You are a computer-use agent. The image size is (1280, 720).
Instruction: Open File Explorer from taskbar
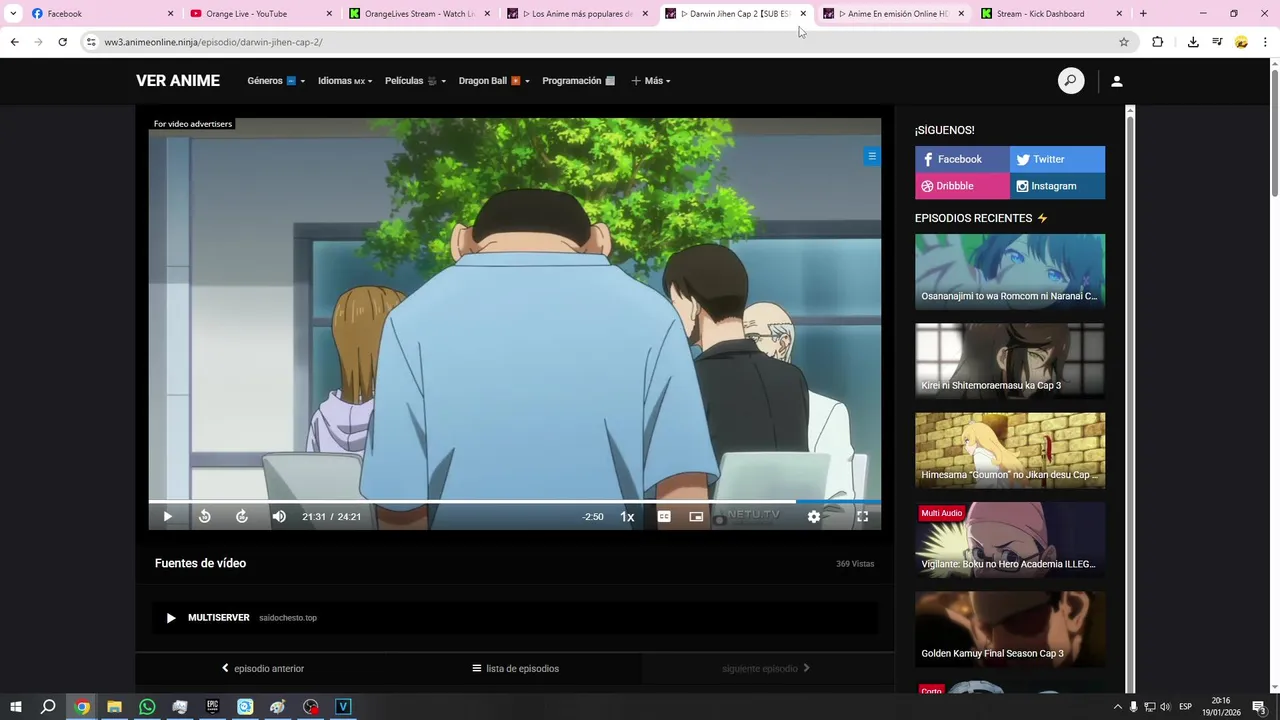(x=114, y=707)
